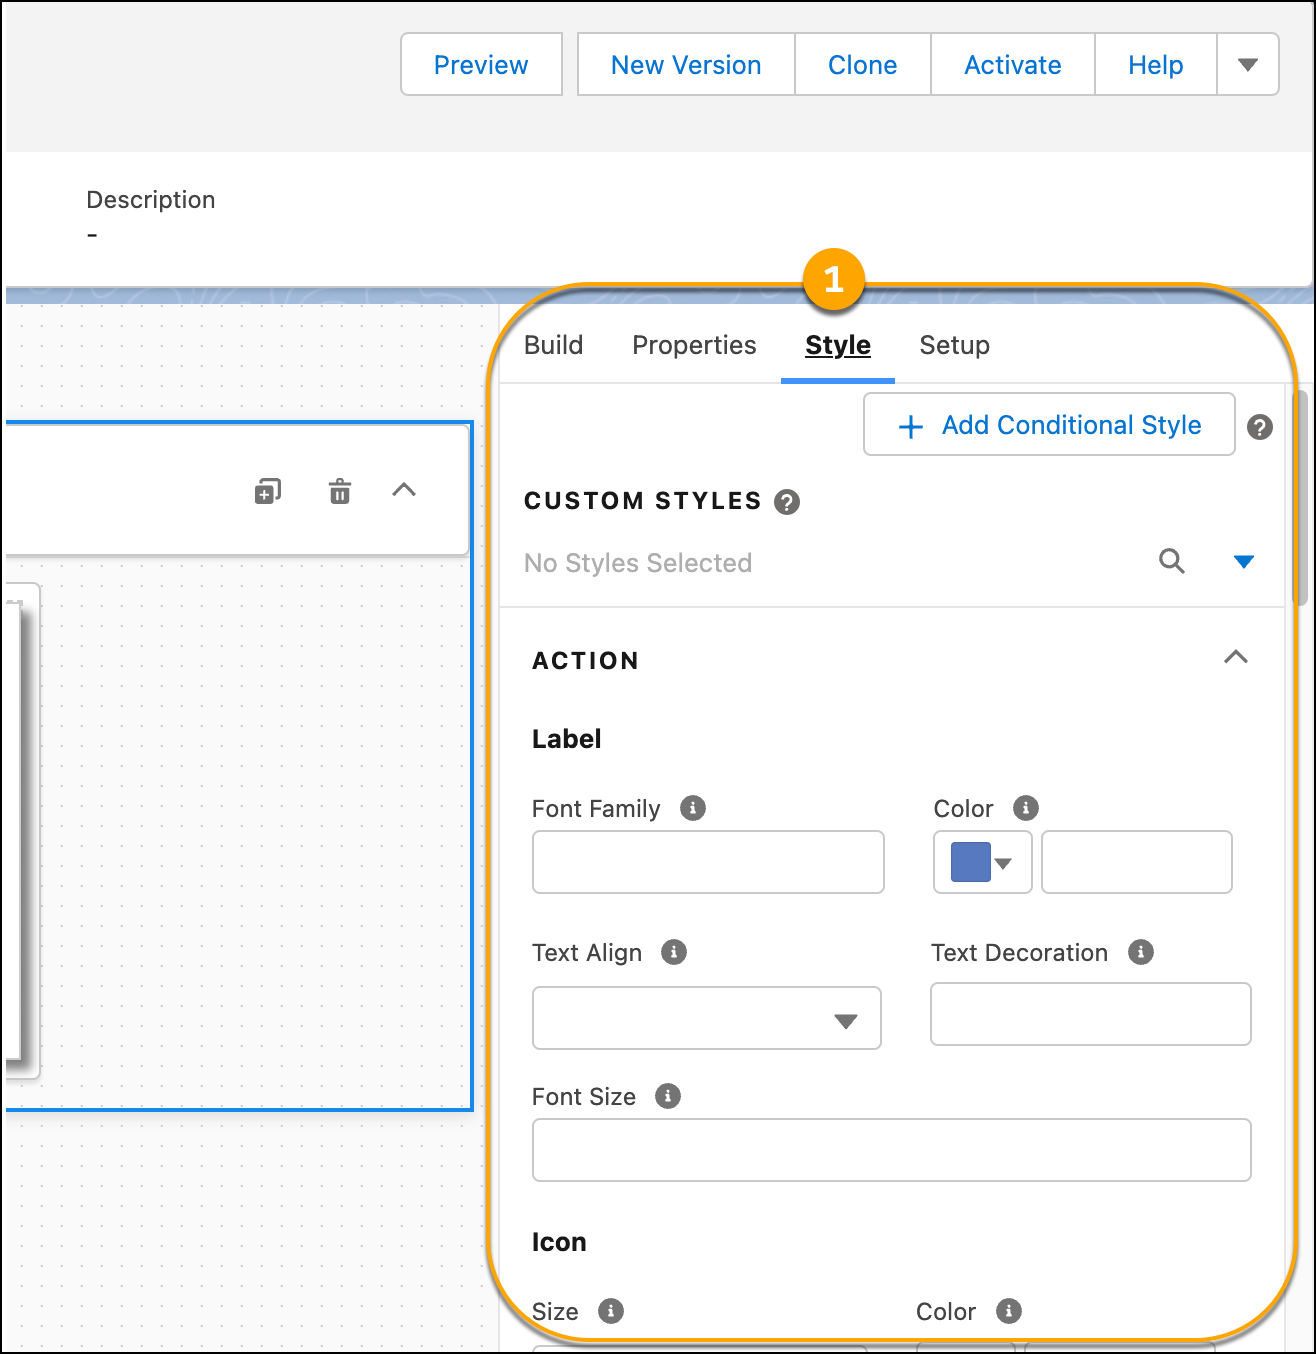Click the Description label text
This screenshot has height=1354, width=1316.
[x=151, y=200]
